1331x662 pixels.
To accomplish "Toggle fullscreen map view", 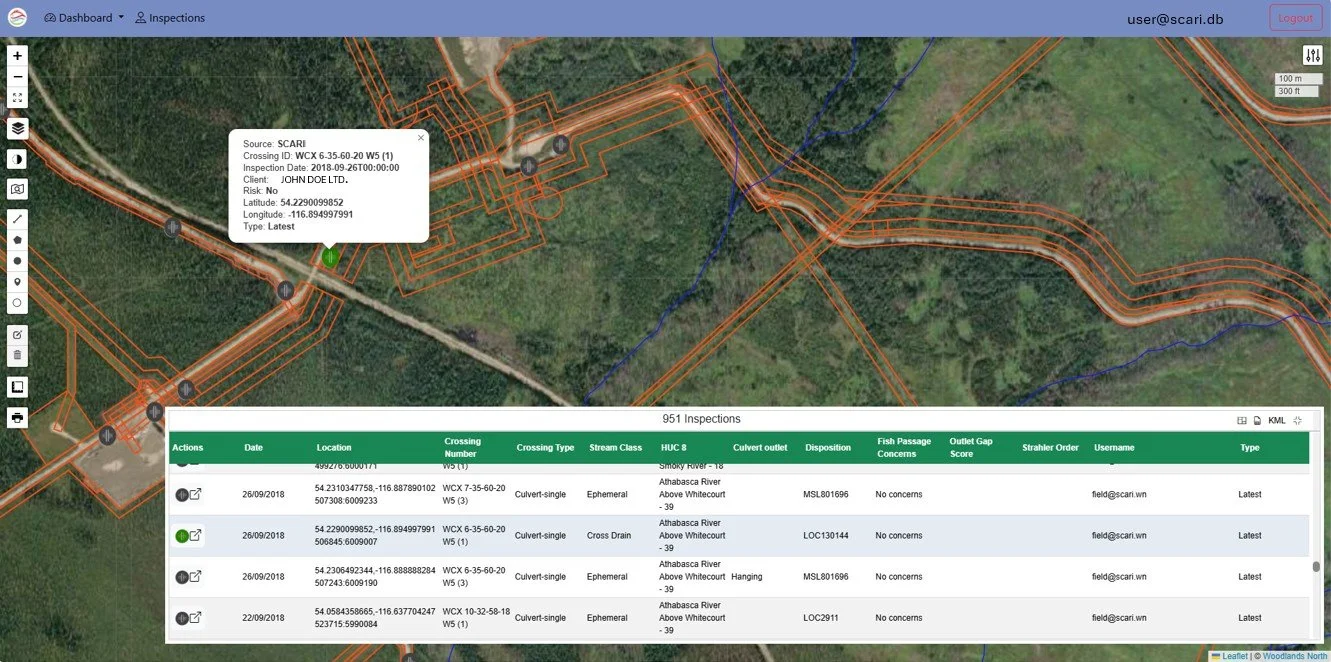I will [x=17, y=98].
